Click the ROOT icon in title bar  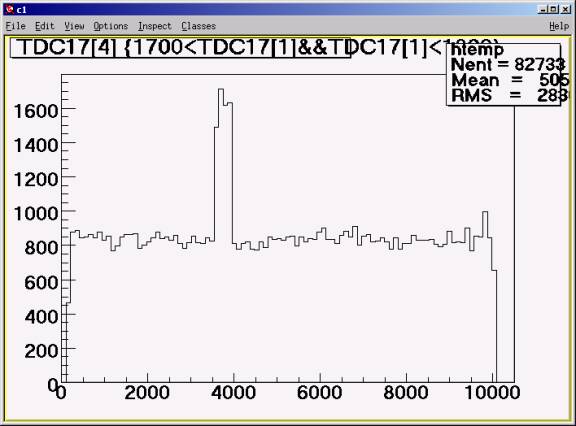pyautogui.click(x=10, y=9)
